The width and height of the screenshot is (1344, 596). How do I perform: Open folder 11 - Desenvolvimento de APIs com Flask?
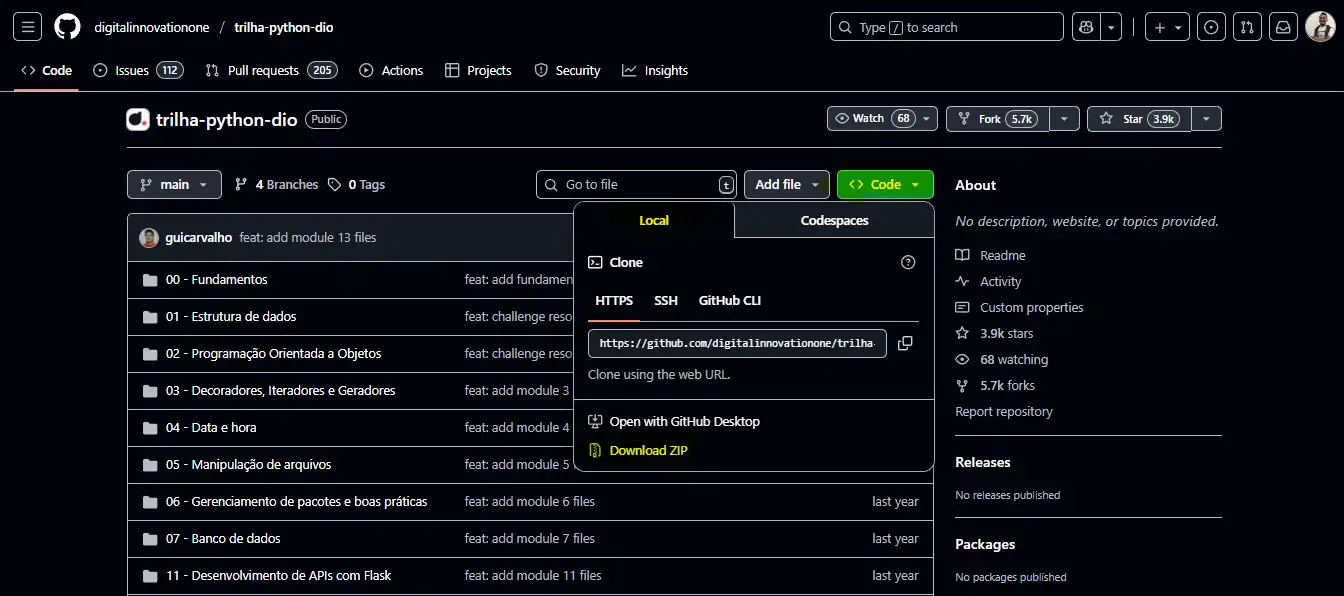click(278, 576)
